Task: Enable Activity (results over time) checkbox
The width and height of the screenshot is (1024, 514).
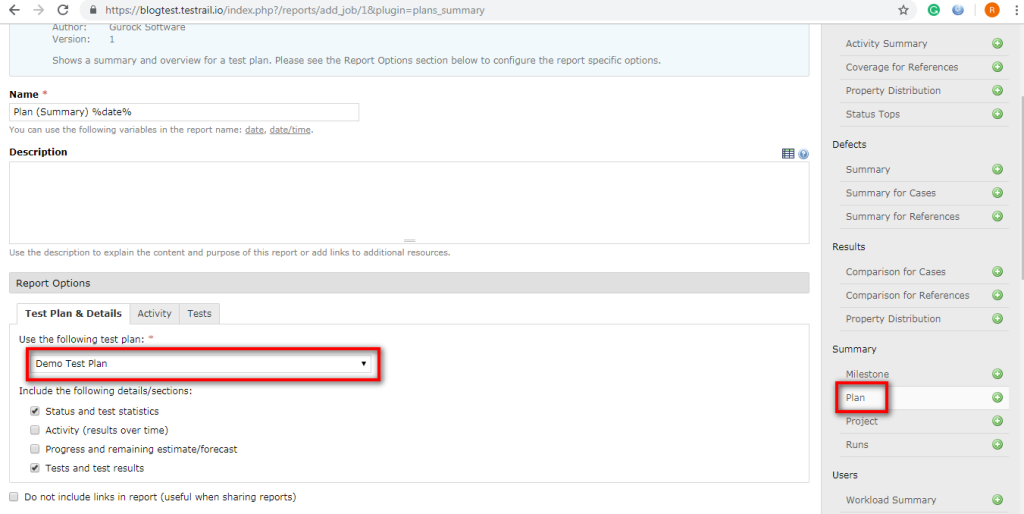Action: 35,430
